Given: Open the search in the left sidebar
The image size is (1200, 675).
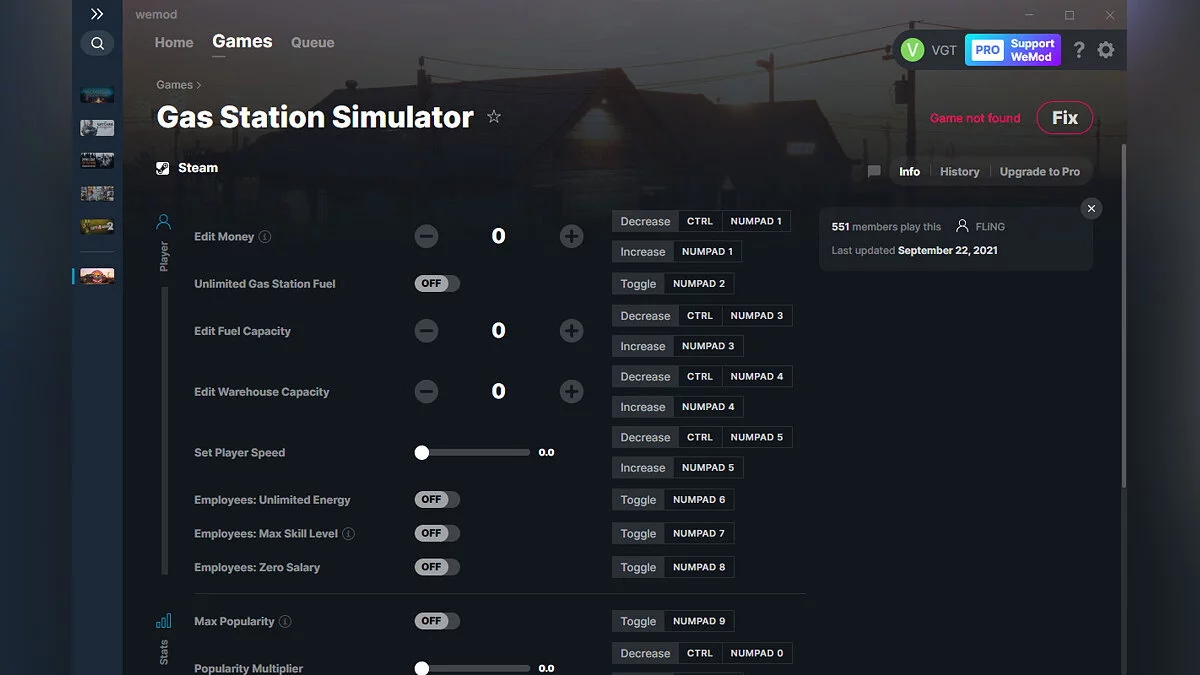Looking at the screenshot, I should click(97, 44).
